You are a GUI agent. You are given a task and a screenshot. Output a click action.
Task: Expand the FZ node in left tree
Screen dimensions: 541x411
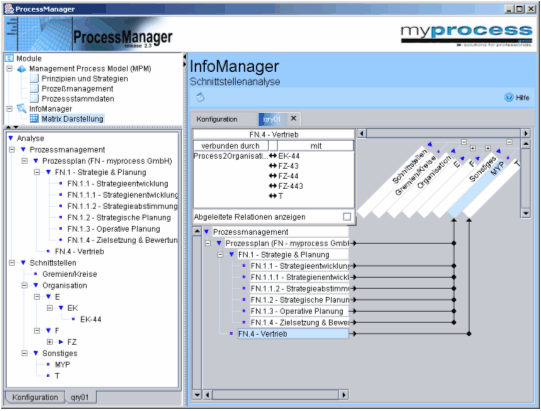tap(50, 342)
